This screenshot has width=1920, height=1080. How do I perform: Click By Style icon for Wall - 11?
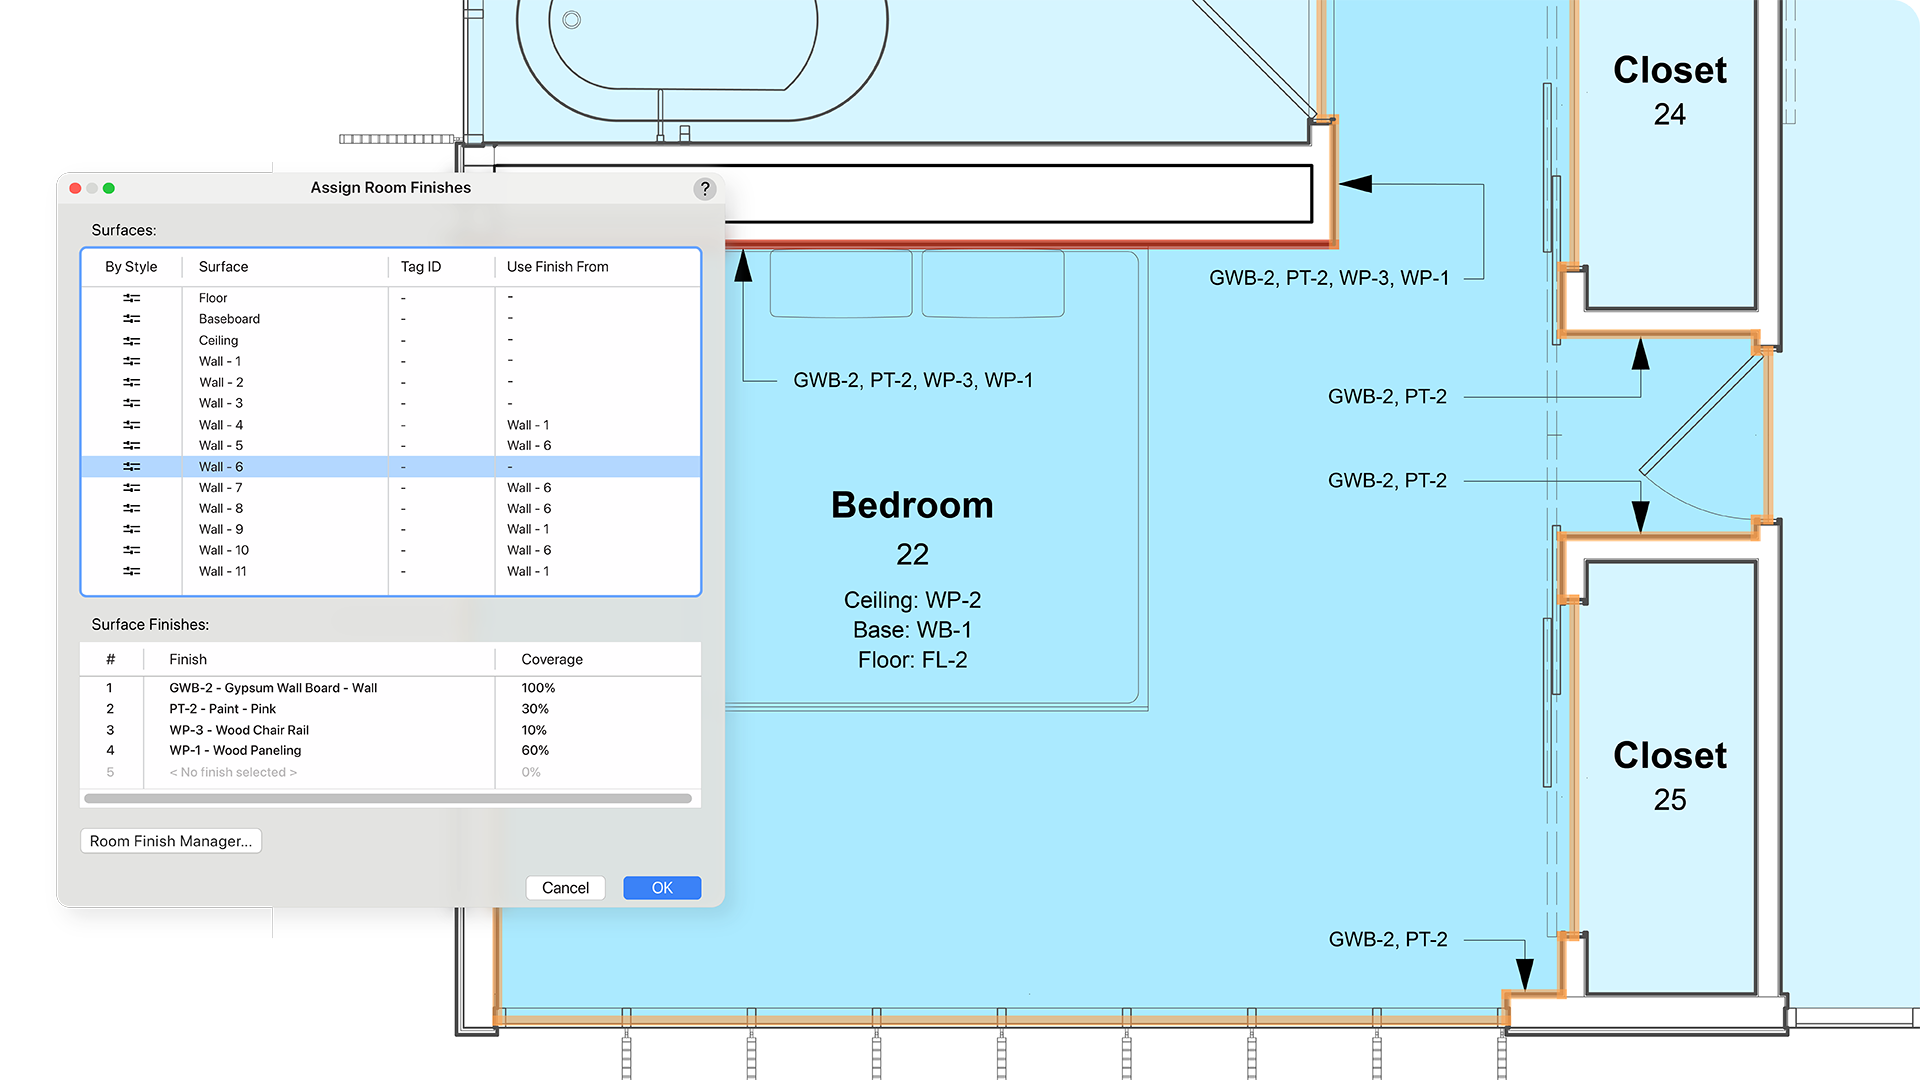tap(132, 572)
